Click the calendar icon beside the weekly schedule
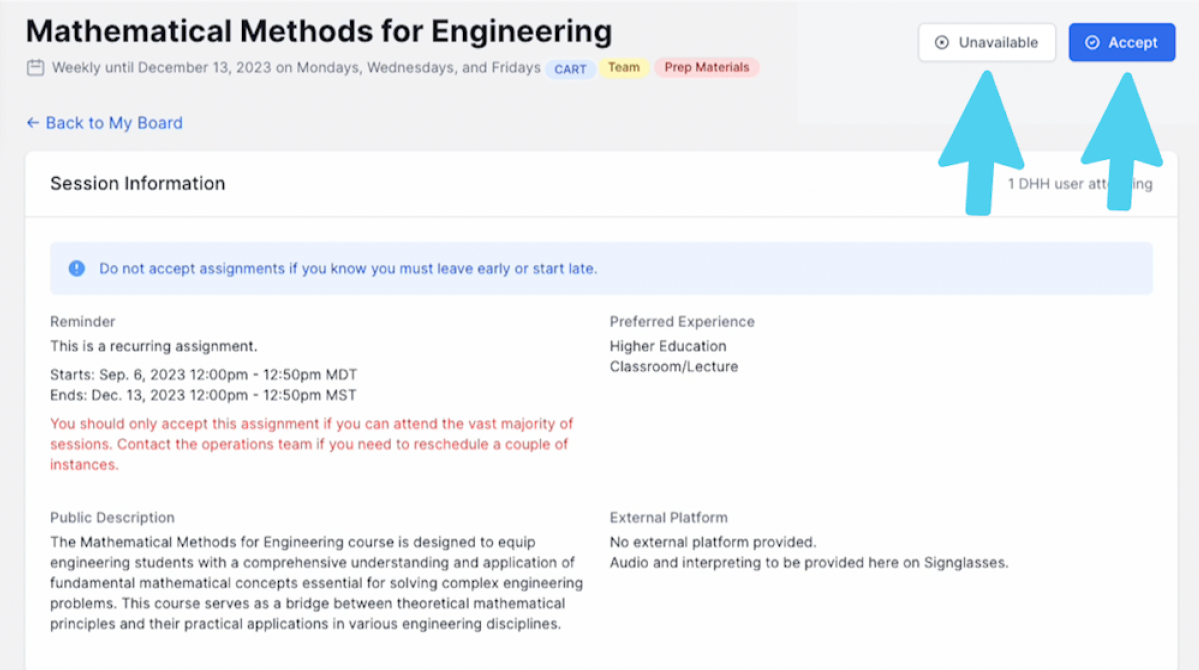This screenshot has width=1199, height=670. [x=35, y=68]
